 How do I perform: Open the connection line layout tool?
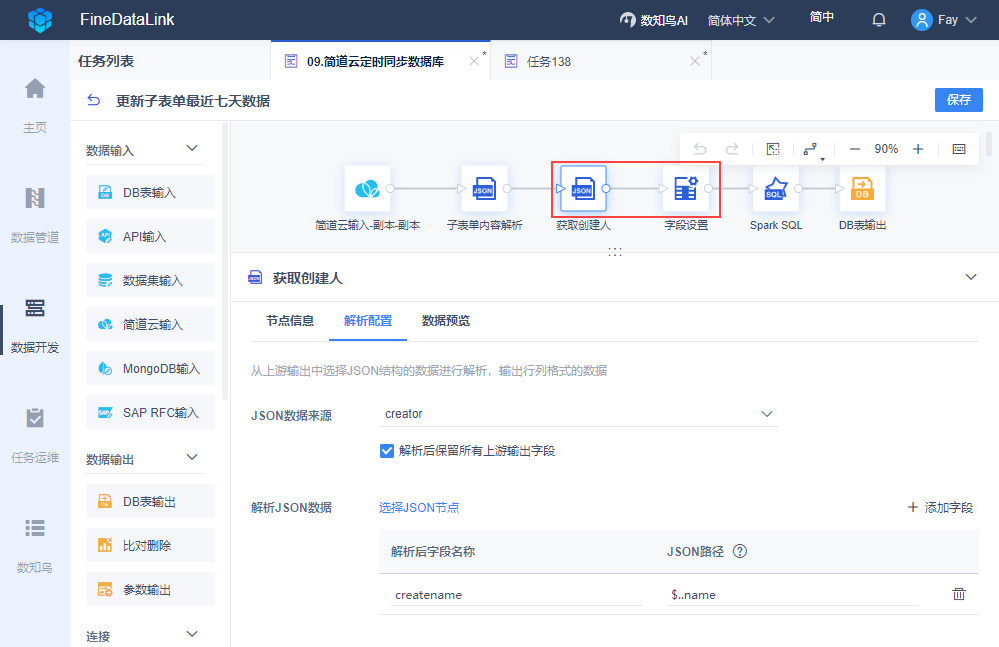(812, 150)
